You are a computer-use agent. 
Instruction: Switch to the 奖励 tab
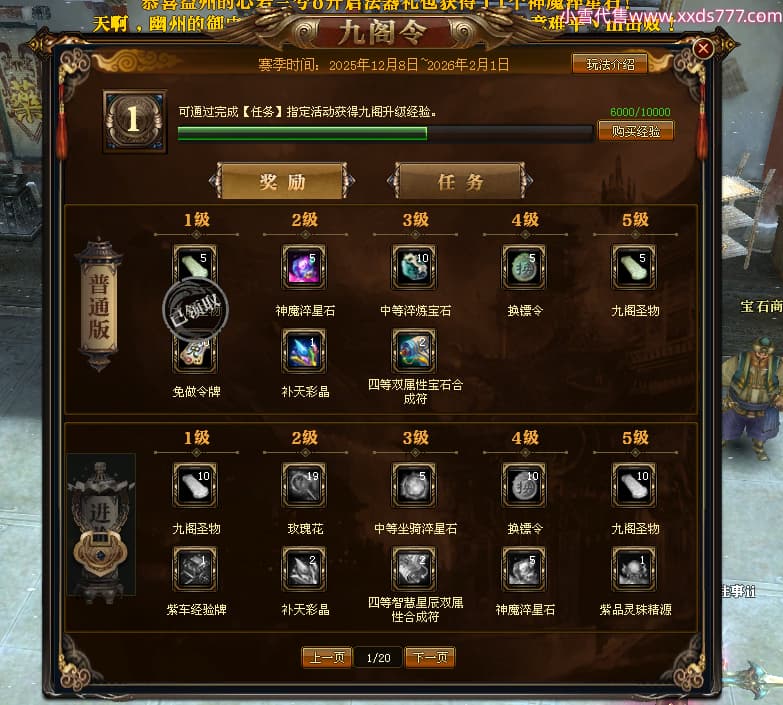tap(282, 181)
